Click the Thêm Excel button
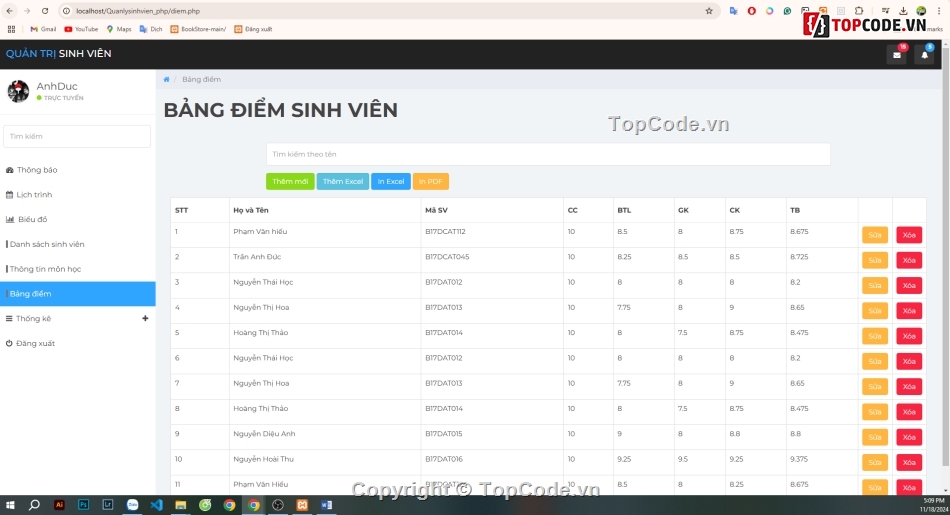Viewport: 950px width, 515px height. pyautogui.click(x=343, y=181)
